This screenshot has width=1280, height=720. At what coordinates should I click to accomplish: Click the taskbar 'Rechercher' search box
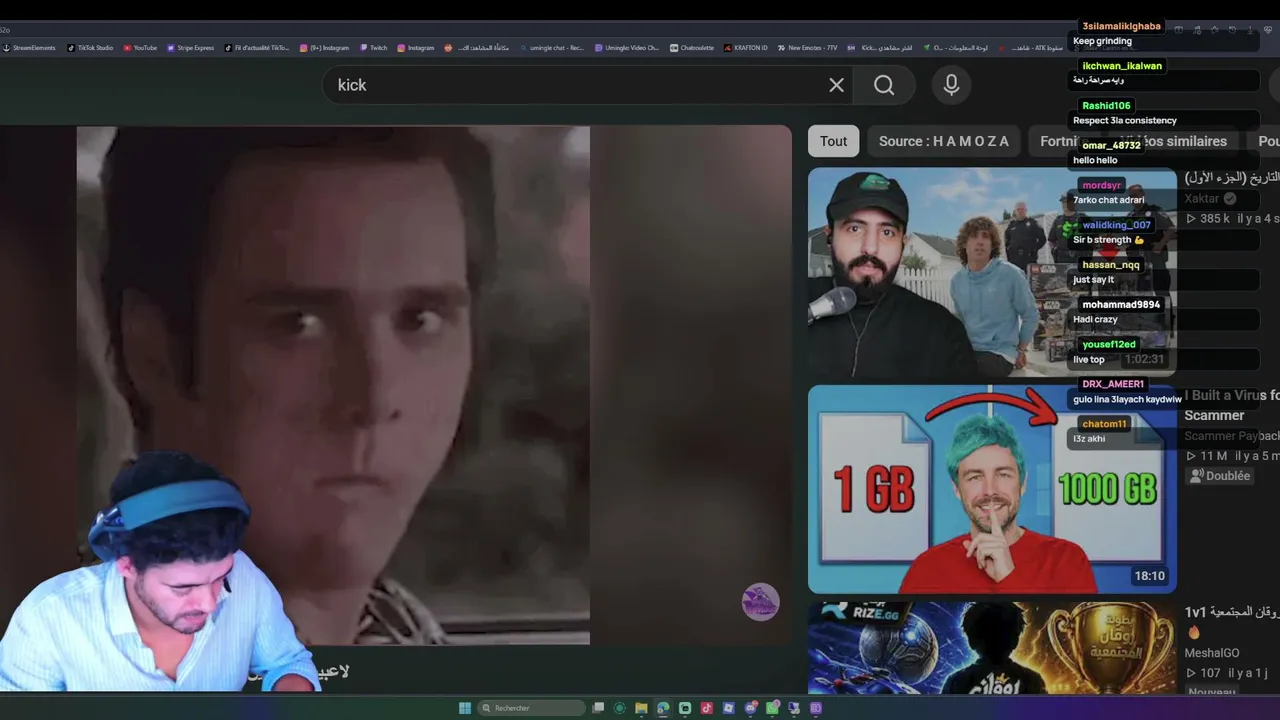[x=530, y=708]
